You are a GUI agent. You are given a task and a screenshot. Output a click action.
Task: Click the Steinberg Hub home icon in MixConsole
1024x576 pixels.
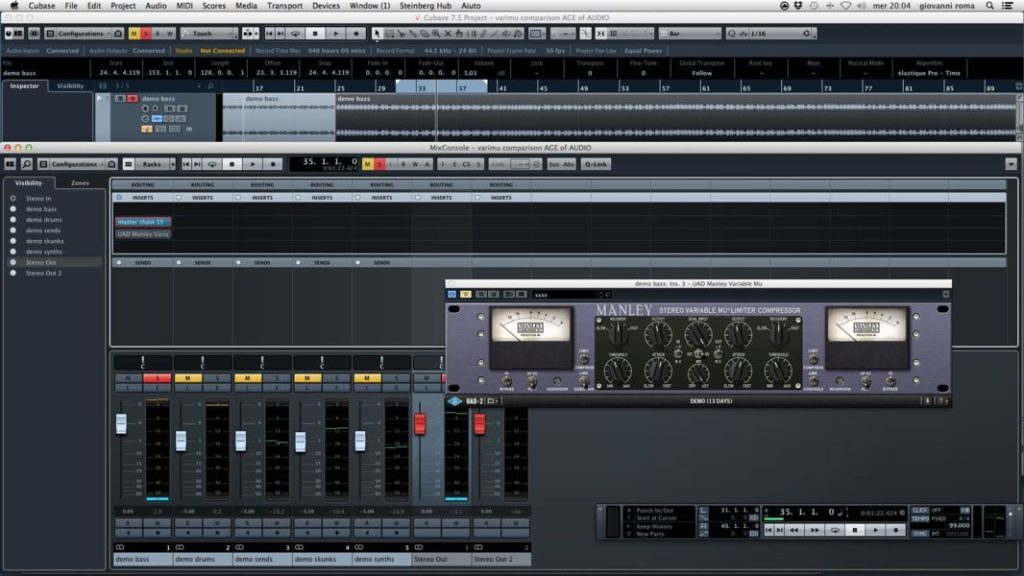(x=110, y=164)
